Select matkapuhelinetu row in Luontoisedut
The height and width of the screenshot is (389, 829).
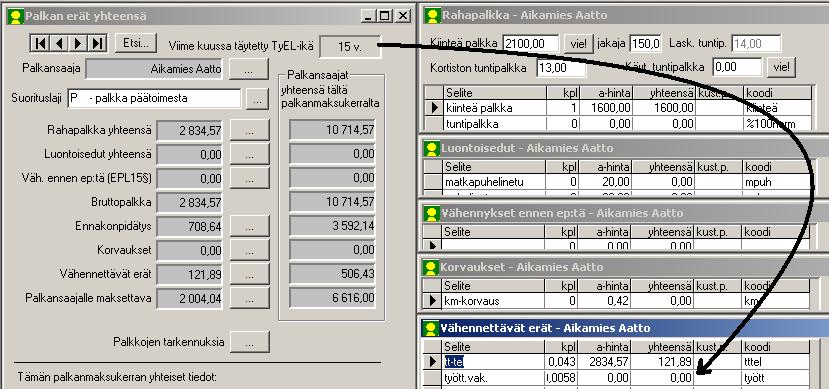point(618,182)
